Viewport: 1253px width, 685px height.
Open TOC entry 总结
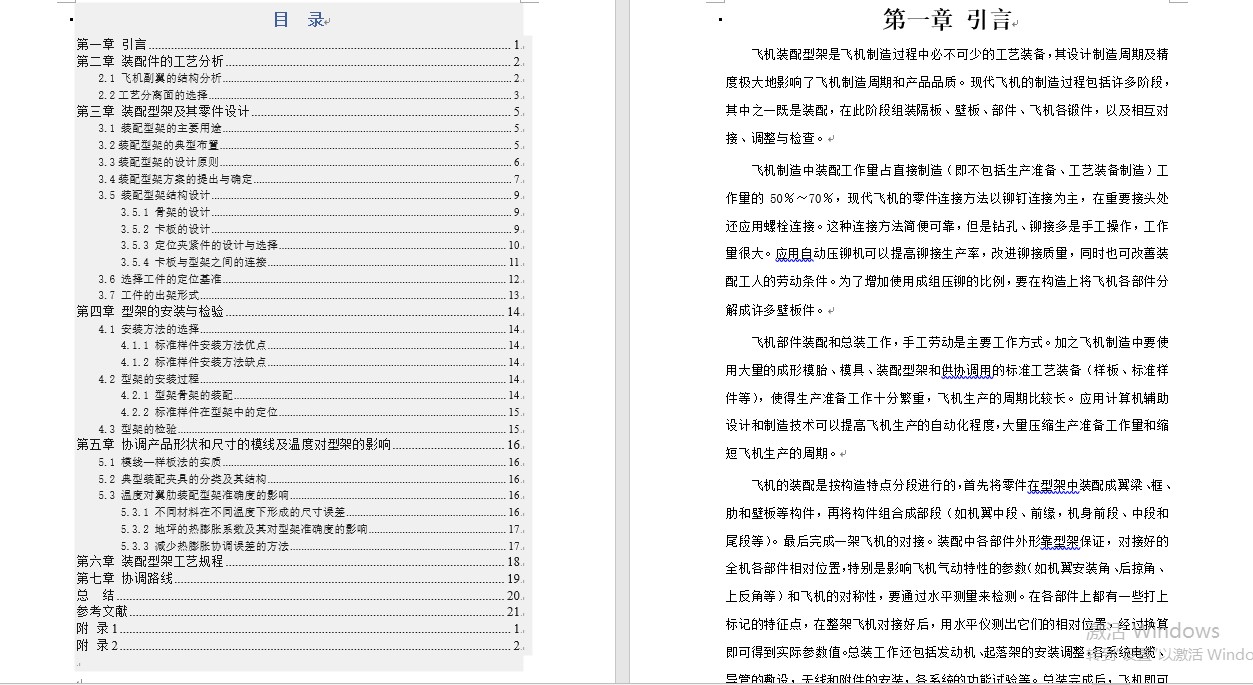tap(299, 595)
